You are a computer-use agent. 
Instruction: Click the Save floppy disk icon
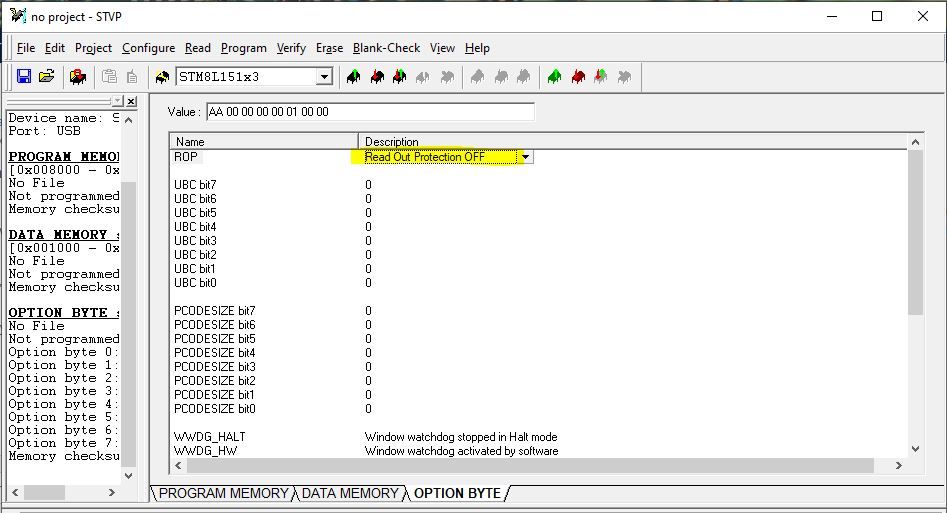click(x=24, y=77)
